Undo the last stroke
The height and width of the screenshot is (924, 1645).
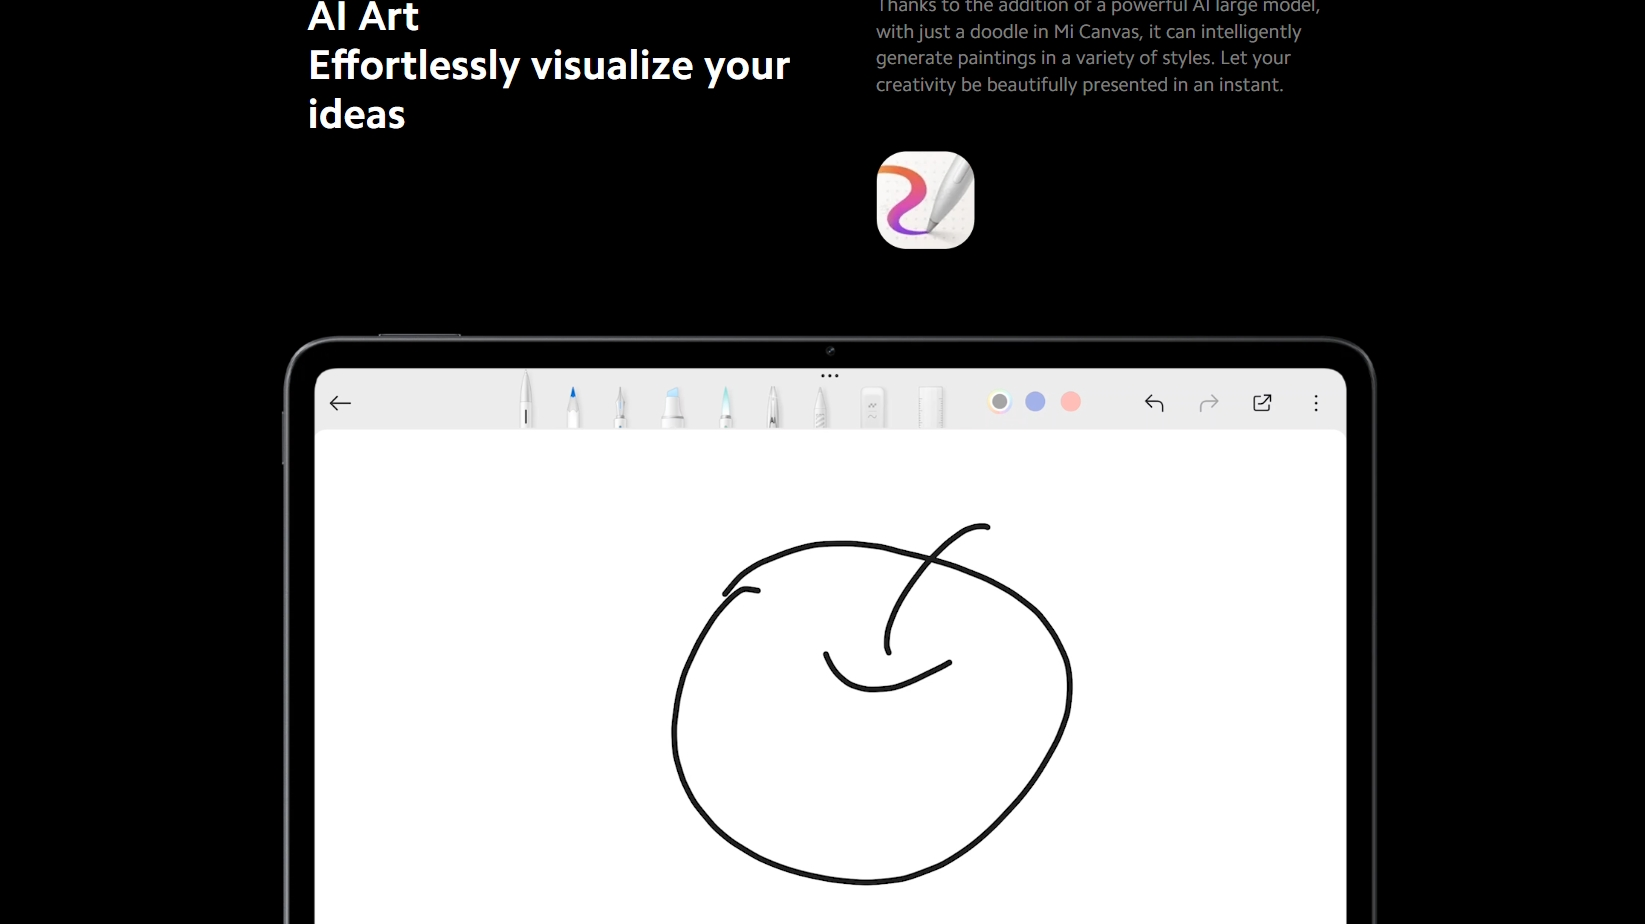click(1154, 403)
